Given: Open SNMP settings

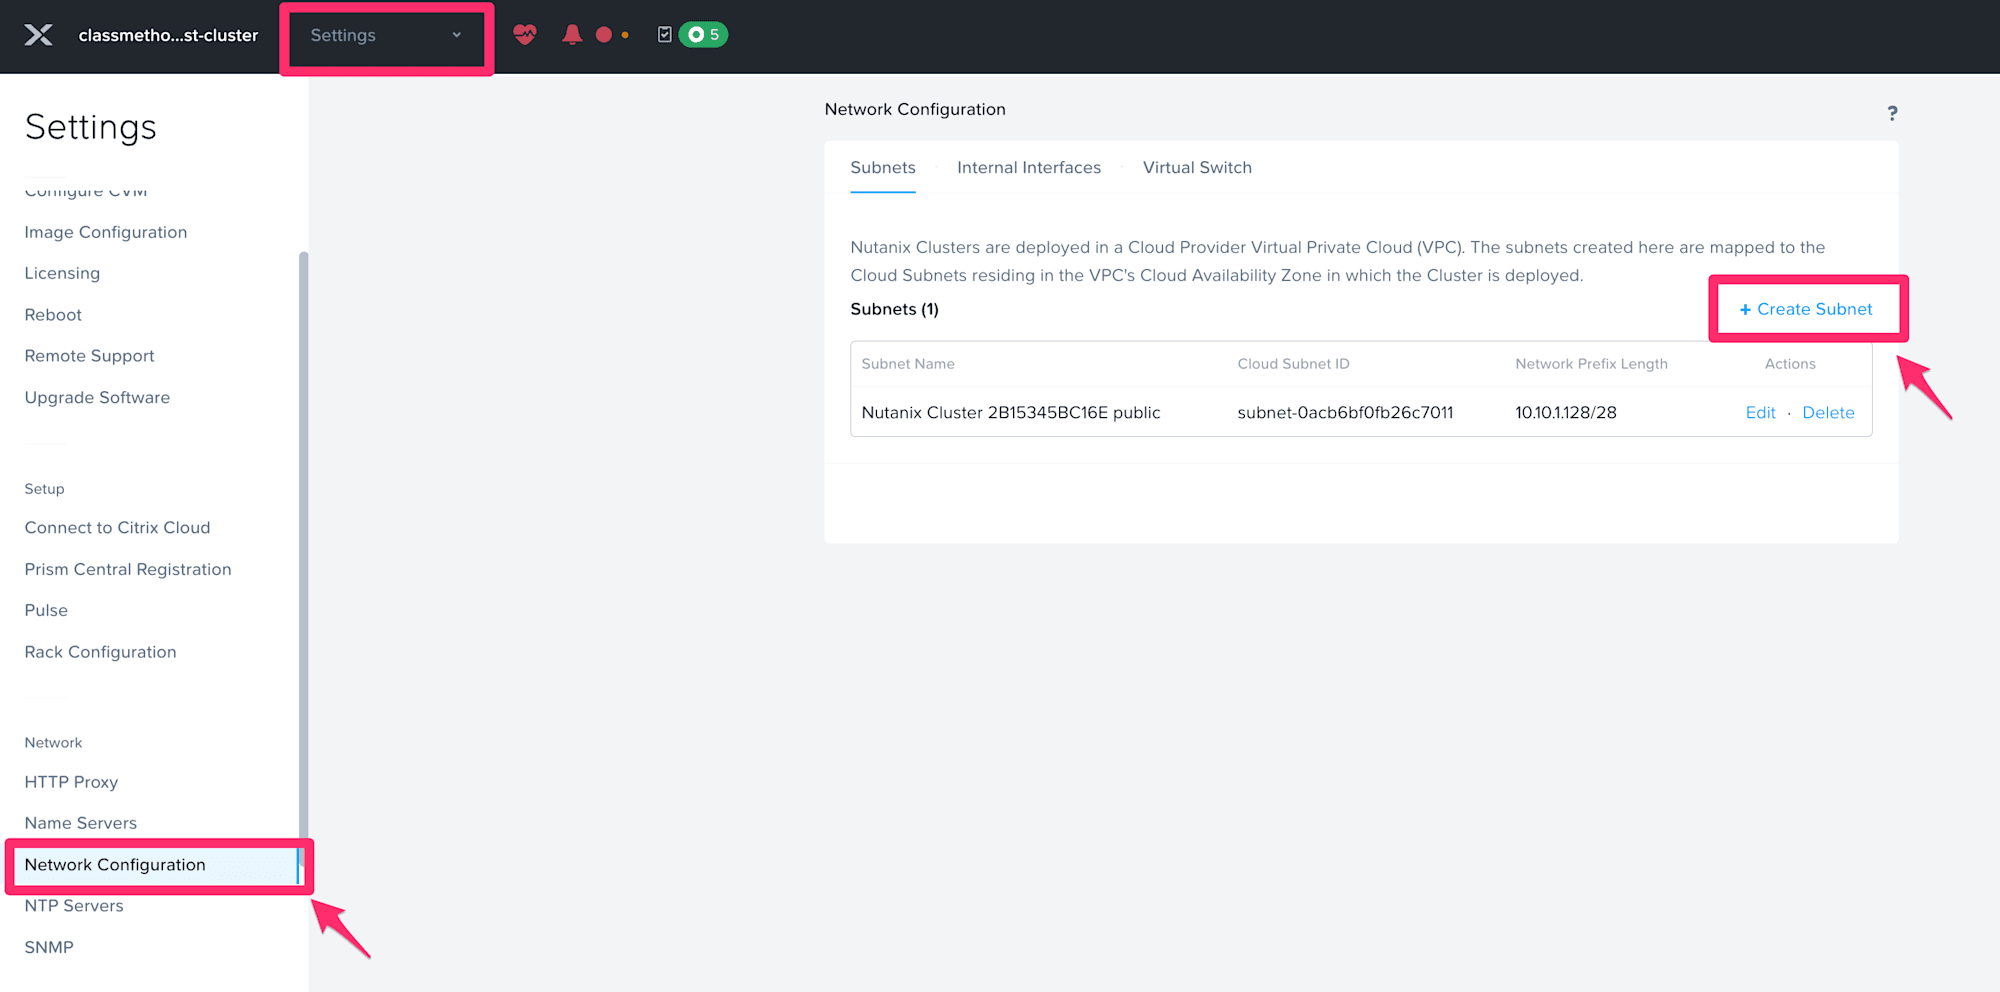Looking at the screenshot, I should tap(49, 947).
